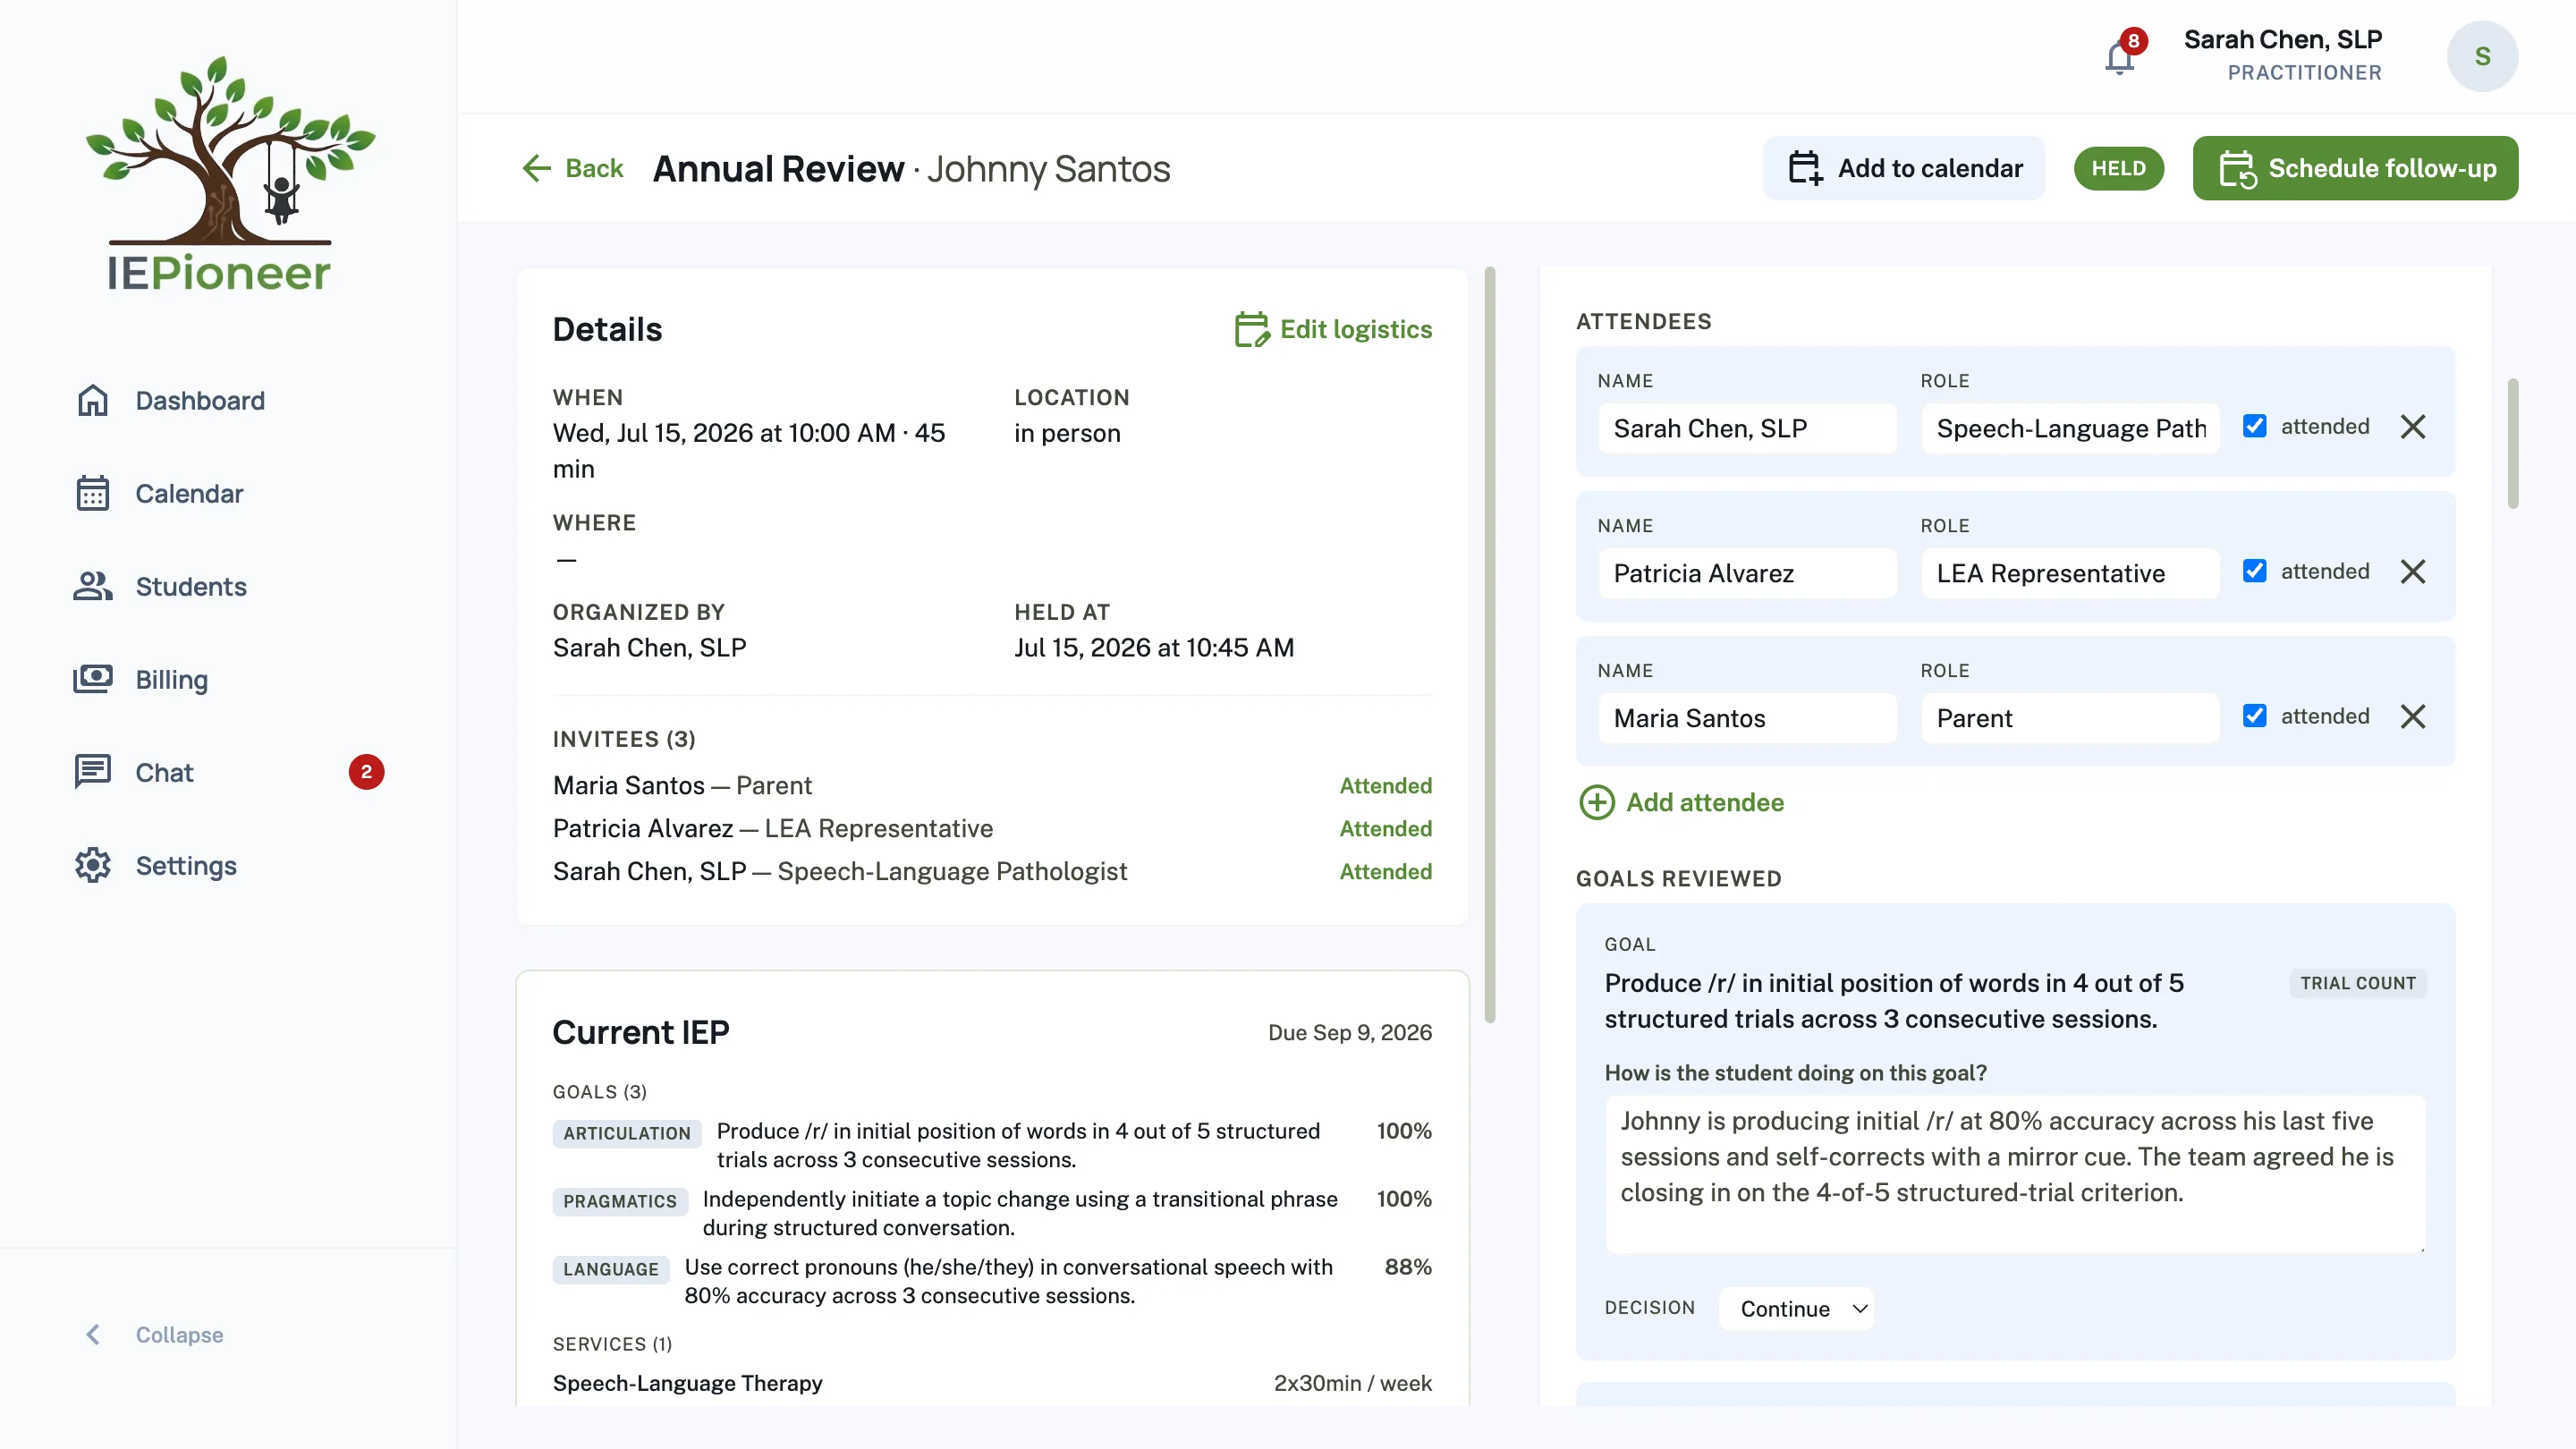Open the user avatar S menu

click(x=2482, y=56)
